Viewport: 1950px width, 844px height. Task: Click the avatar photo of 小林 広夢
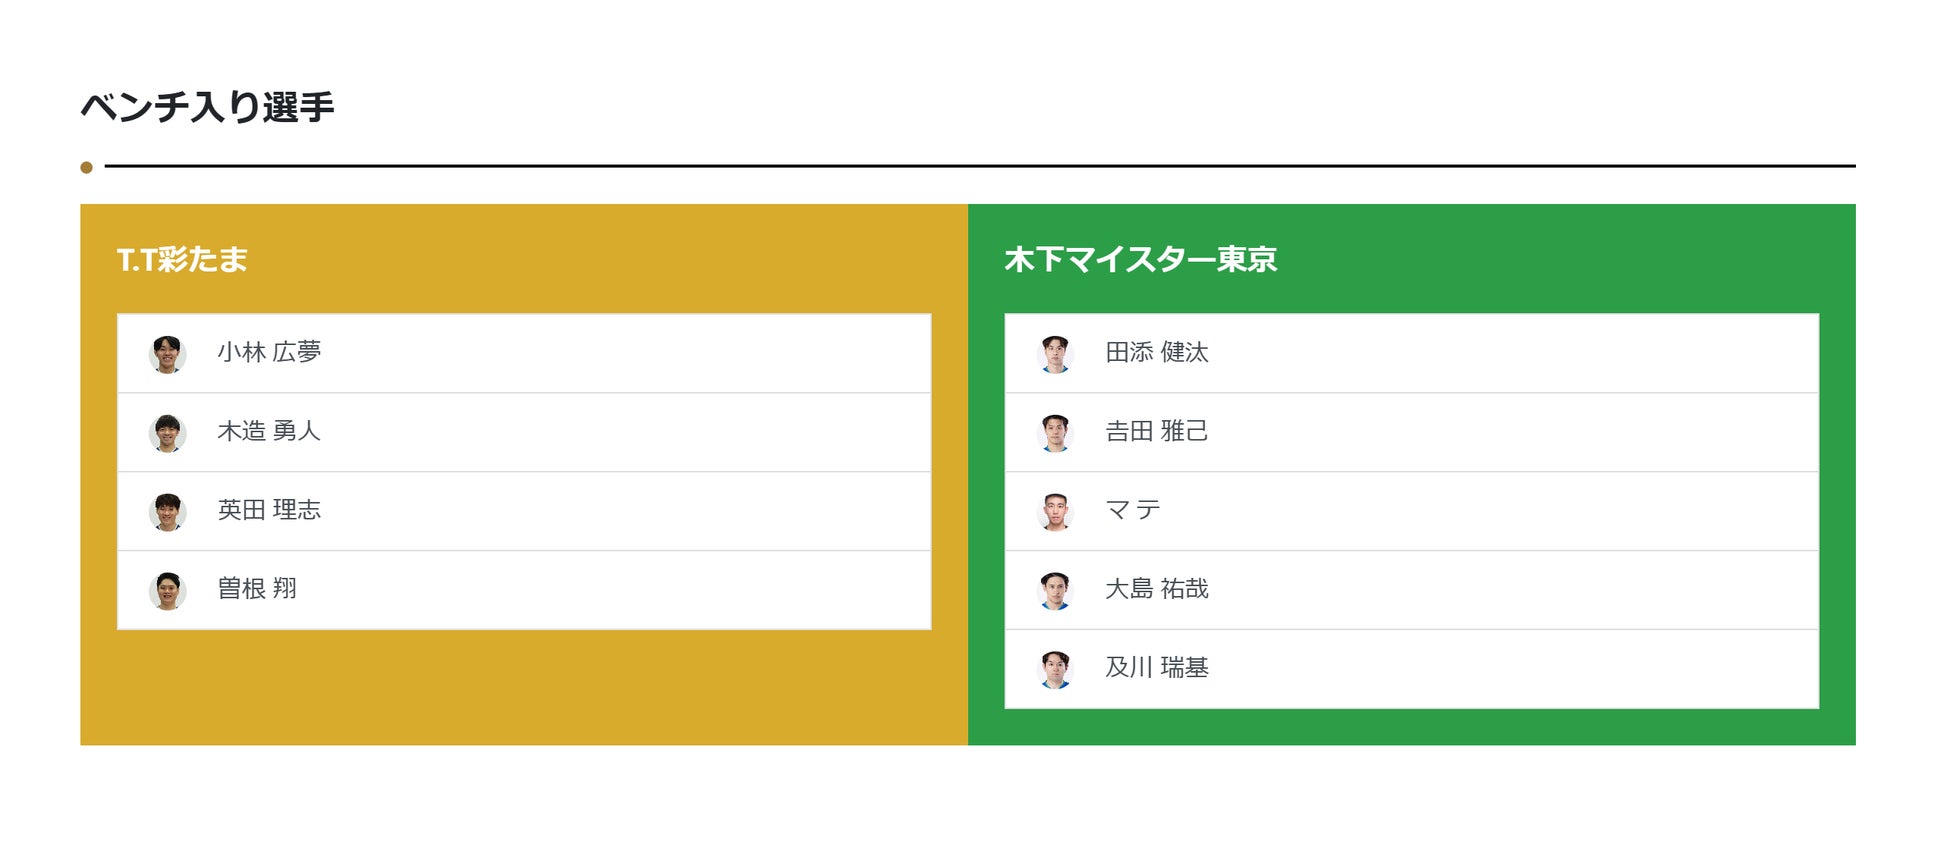[x=168, y=352]
